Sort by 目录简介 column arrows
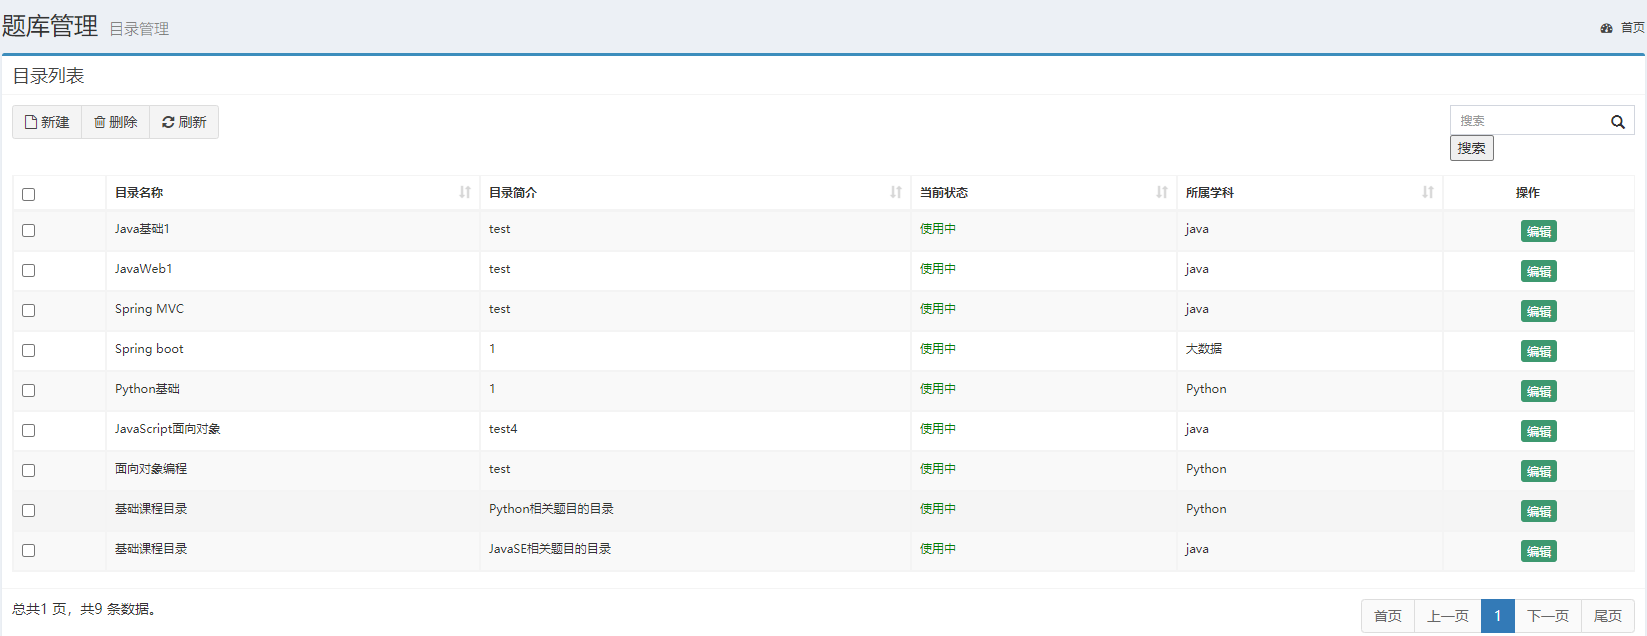 (896, 192)
